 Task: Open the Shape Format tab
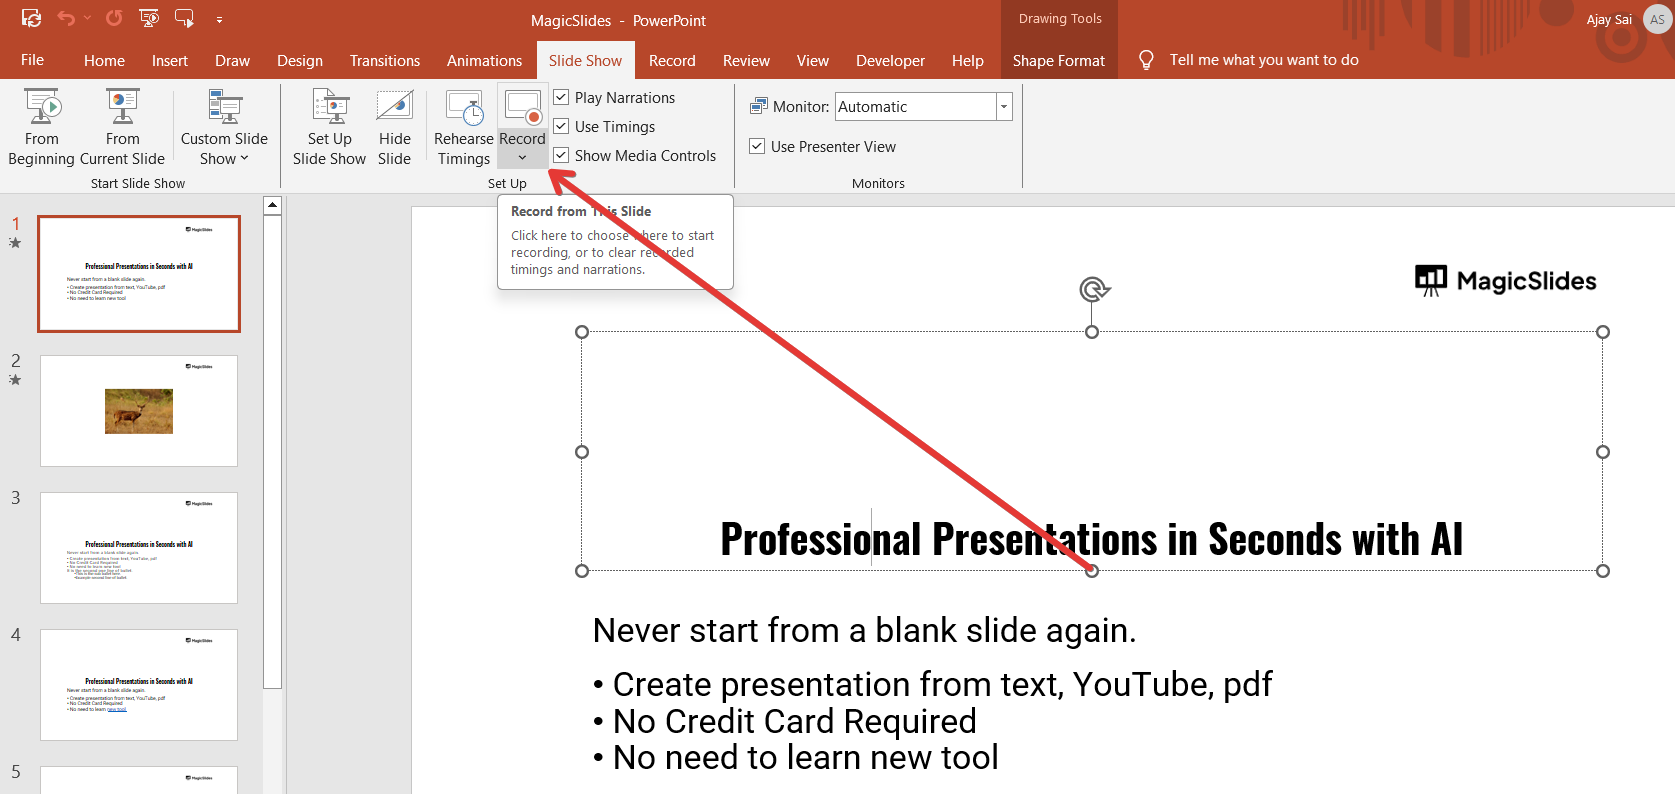point(1059,60)
